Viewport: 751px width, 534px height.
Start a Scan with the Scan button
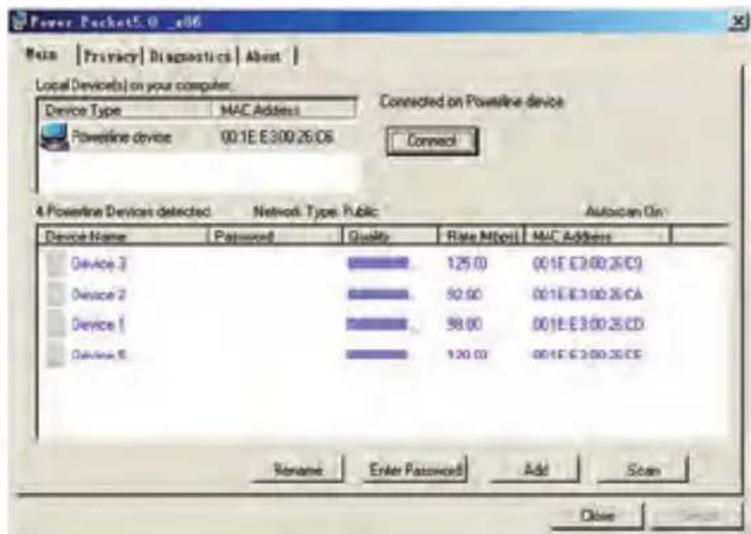coord(642,470)
